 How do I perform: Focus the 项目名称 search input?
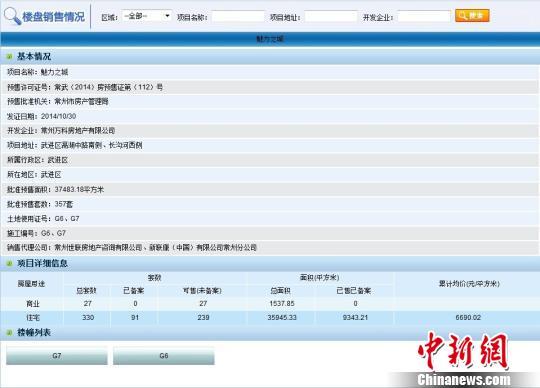coord(238,17)
